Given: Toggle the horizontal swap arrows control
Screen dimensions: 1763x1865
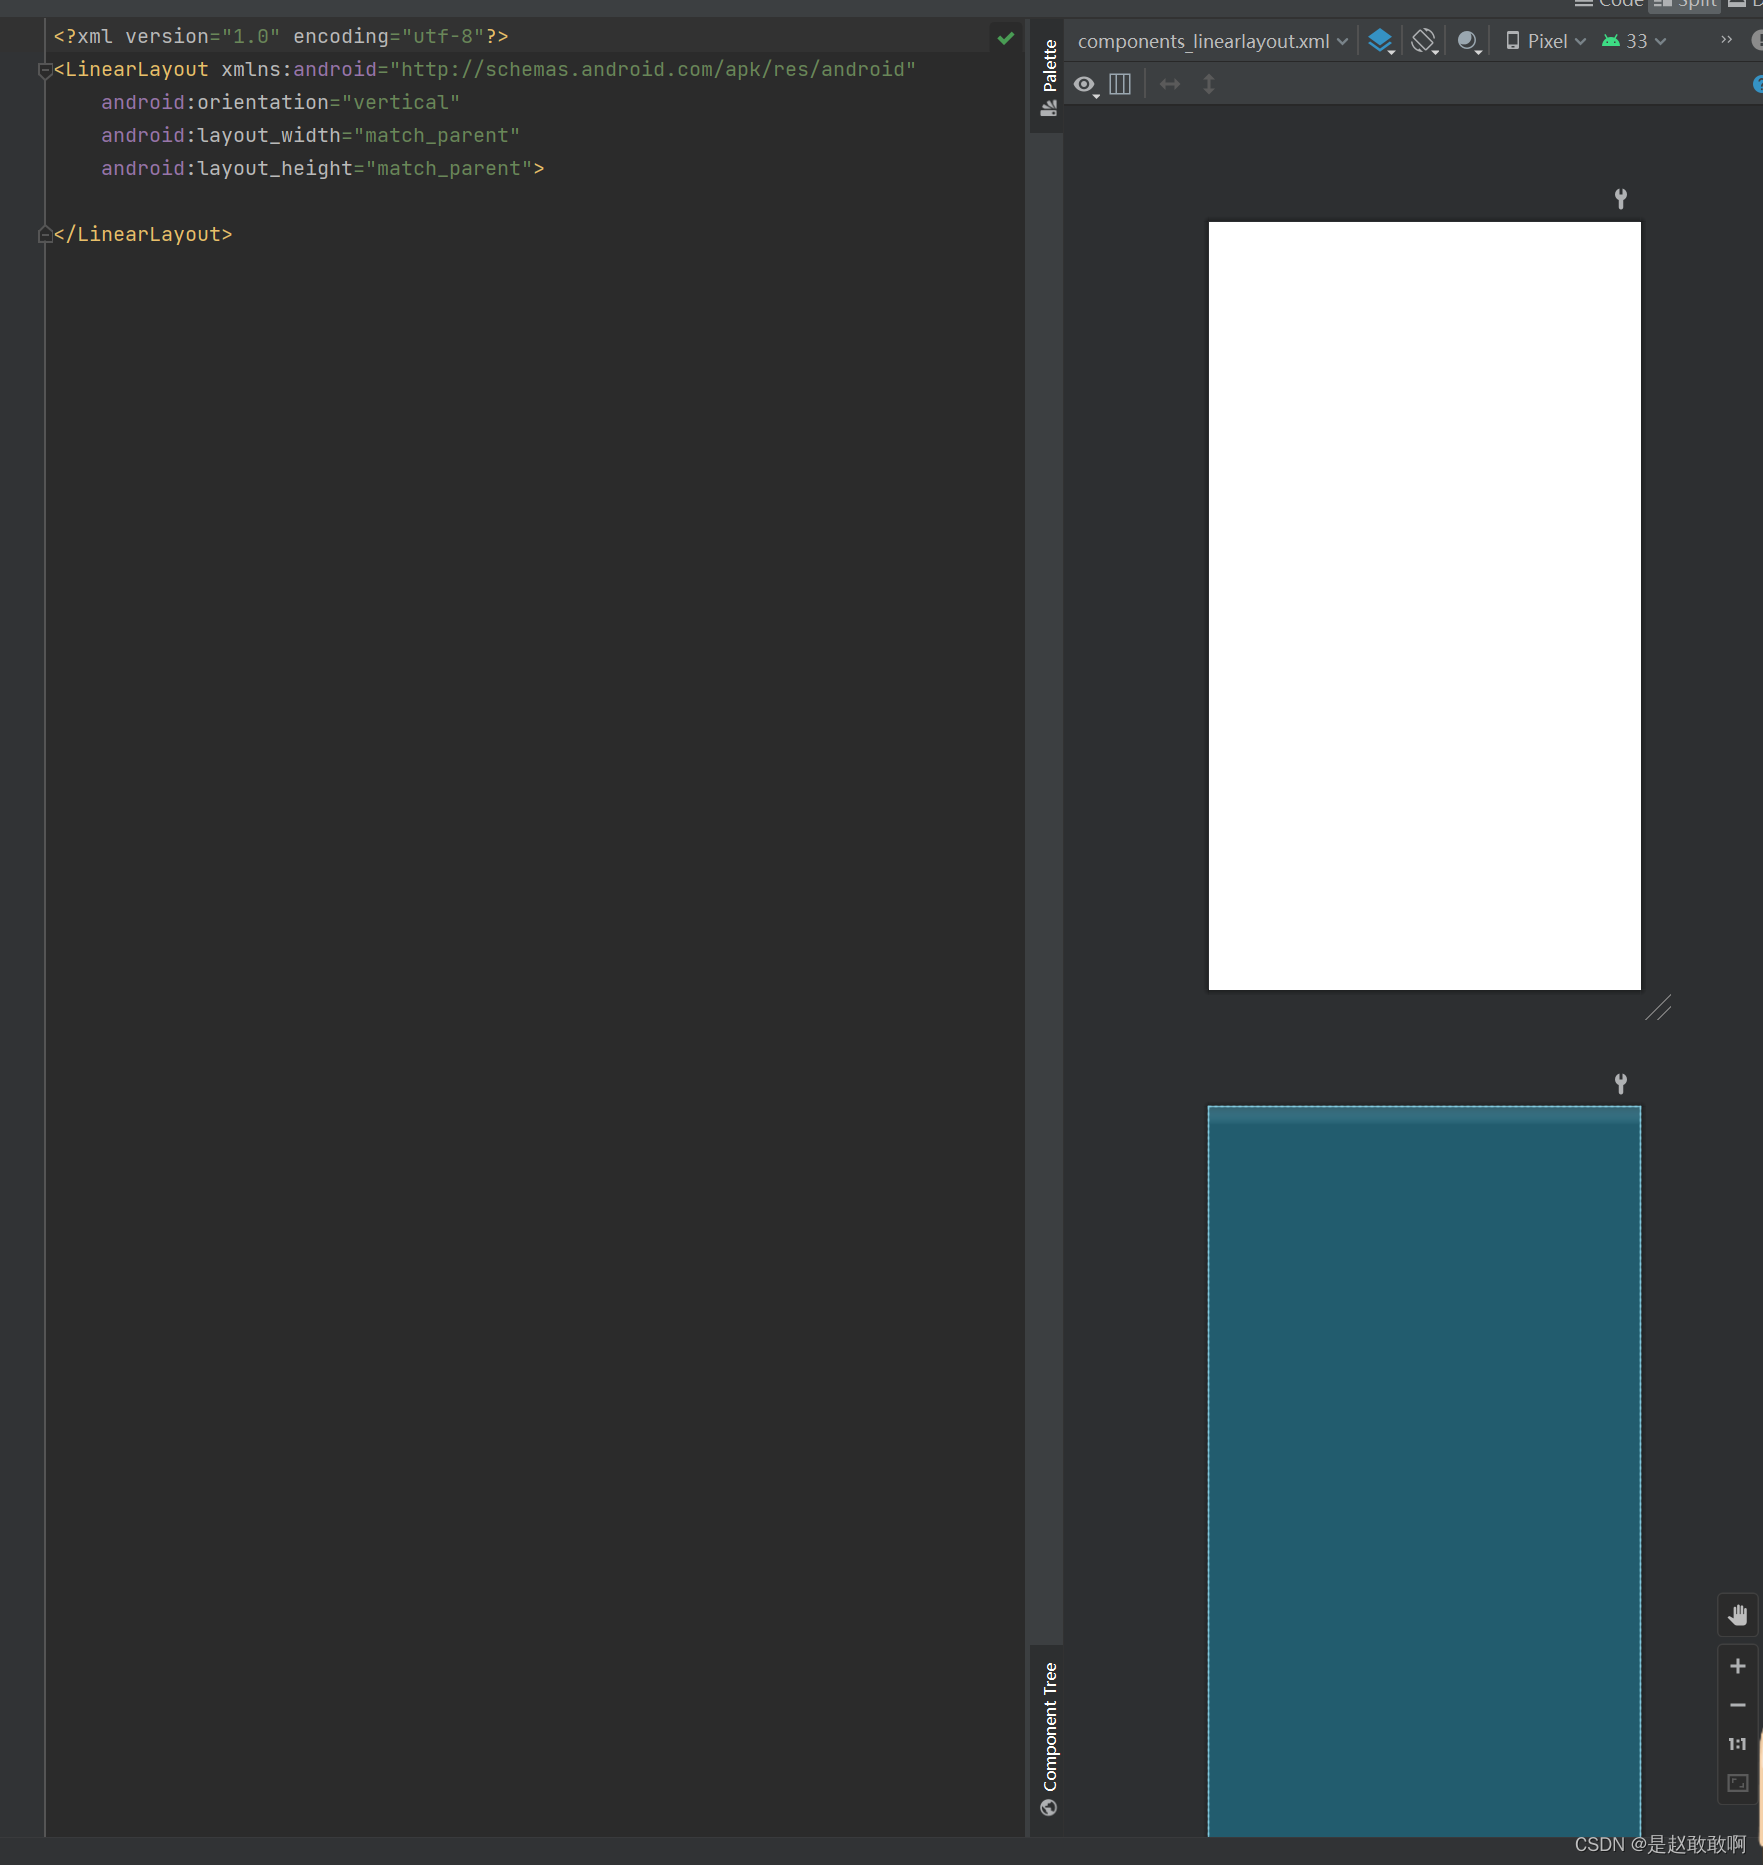Looking at the screenshot, I should point(1169,84).
